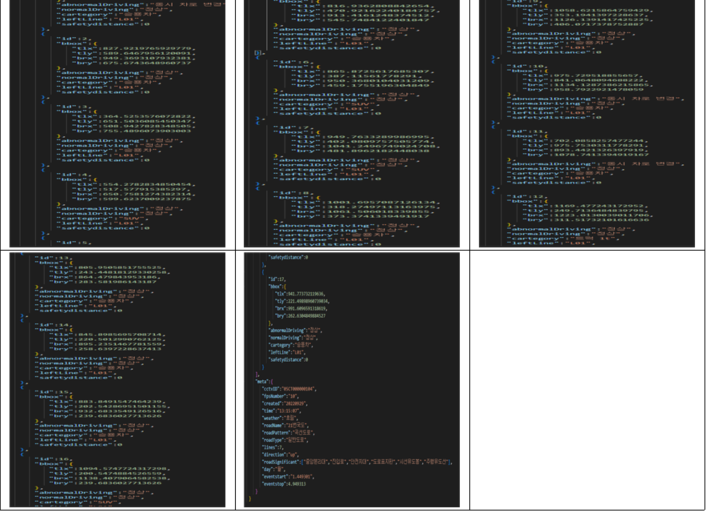Click the "cctvID" line
The width and height of the screenshot is (710, 512).
289,389
